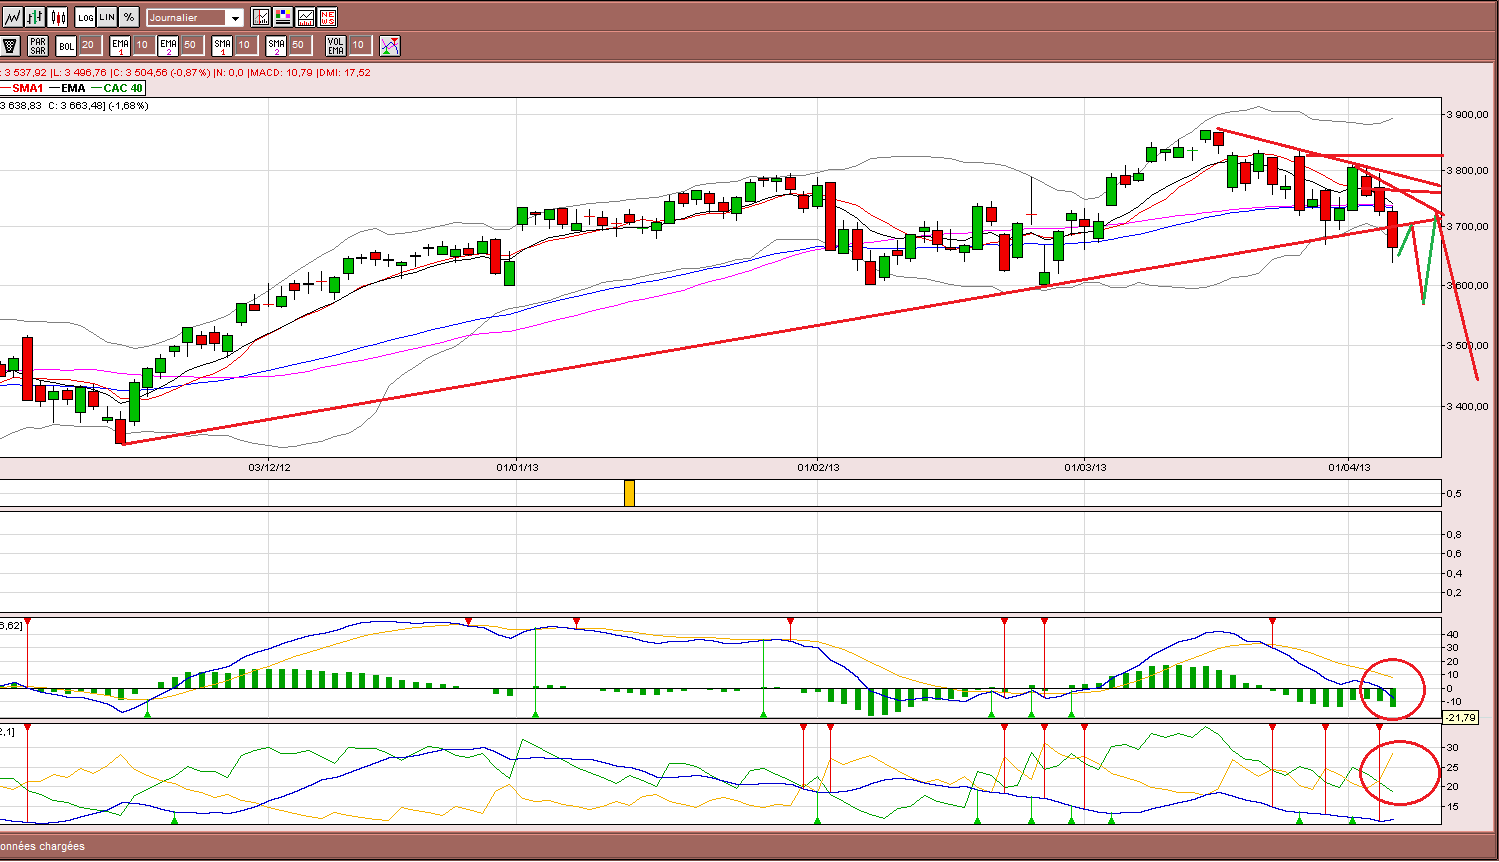Viewport: 1499px width, 862px height.
Task: Click the chart cursor/crosshair indicator icon
Action: [x=261, y=17]
